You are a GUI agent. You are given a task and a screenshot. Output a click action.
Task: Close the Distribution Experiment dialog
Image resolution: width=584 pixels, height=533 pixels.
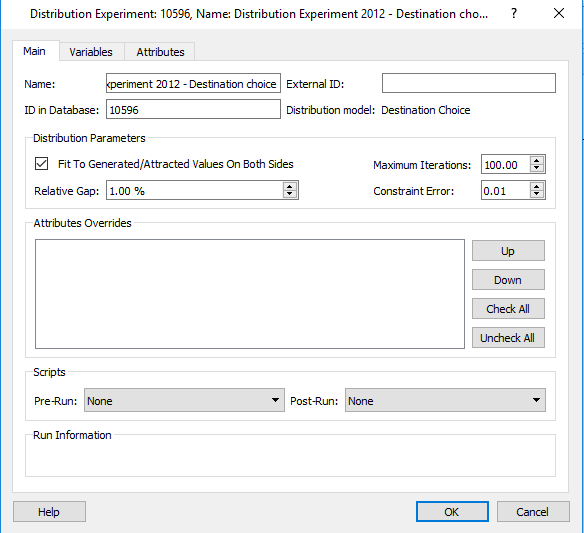[x=559, y=13]
